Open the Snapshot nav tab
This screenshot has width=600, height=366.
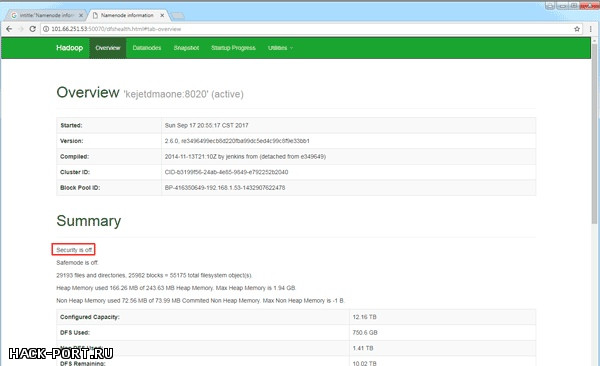(x=186, y=48)
